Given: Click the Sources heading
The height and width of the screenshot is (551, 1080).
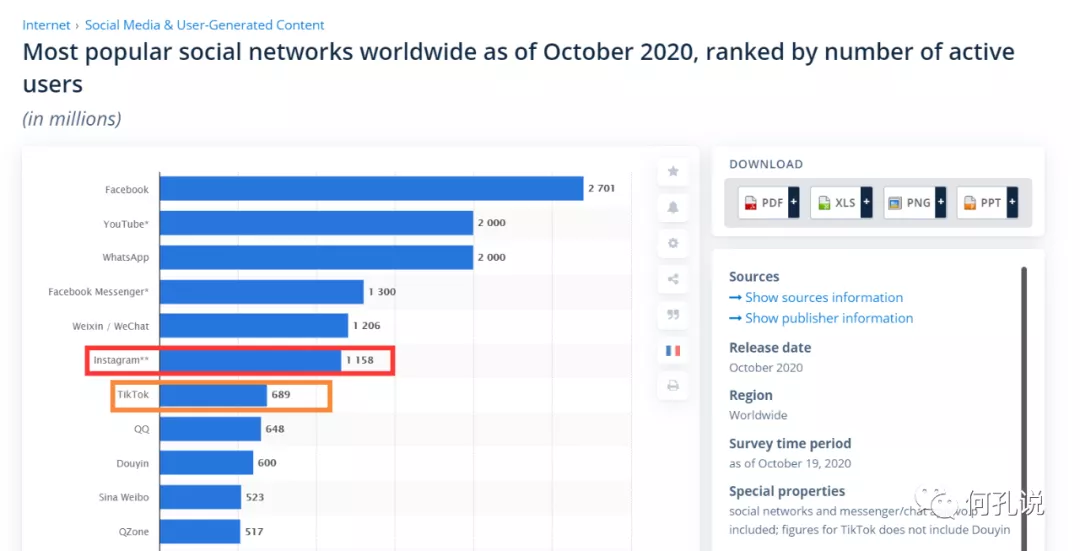Looking at the screenshot, I should point(754,277).
